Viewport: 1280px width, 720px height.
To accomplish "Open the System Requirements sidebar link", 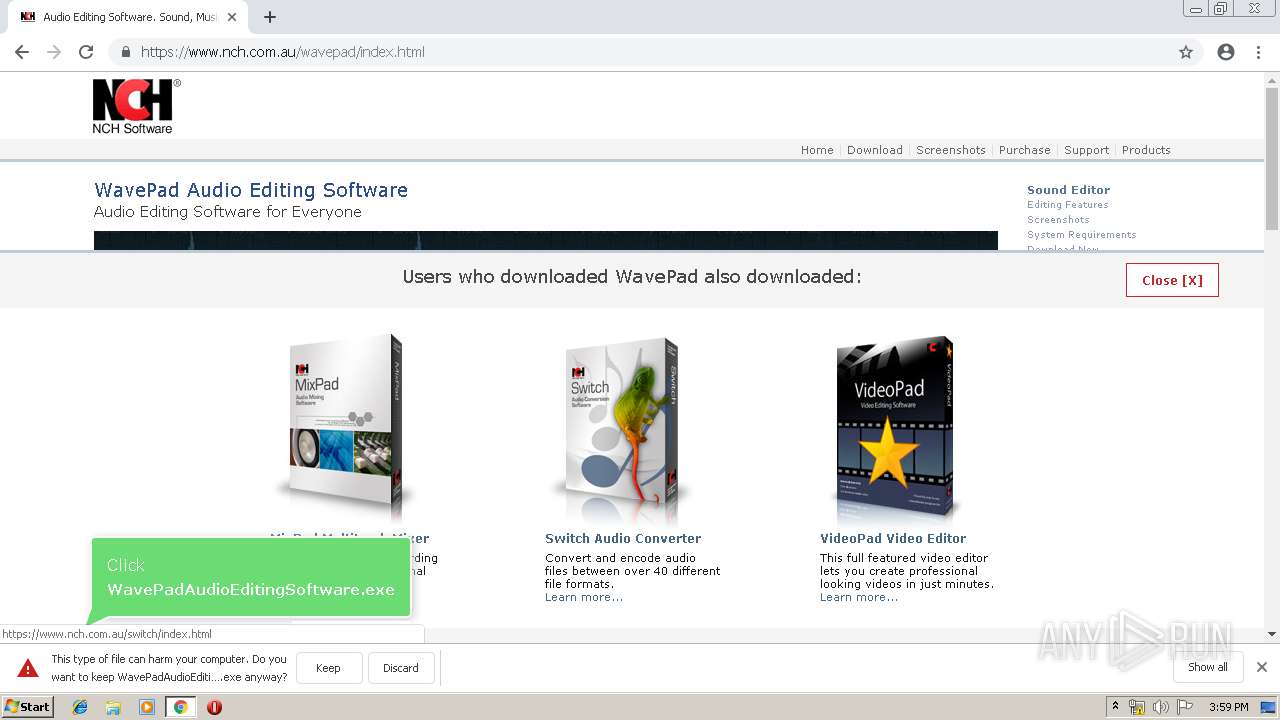I will (1081, 235).
